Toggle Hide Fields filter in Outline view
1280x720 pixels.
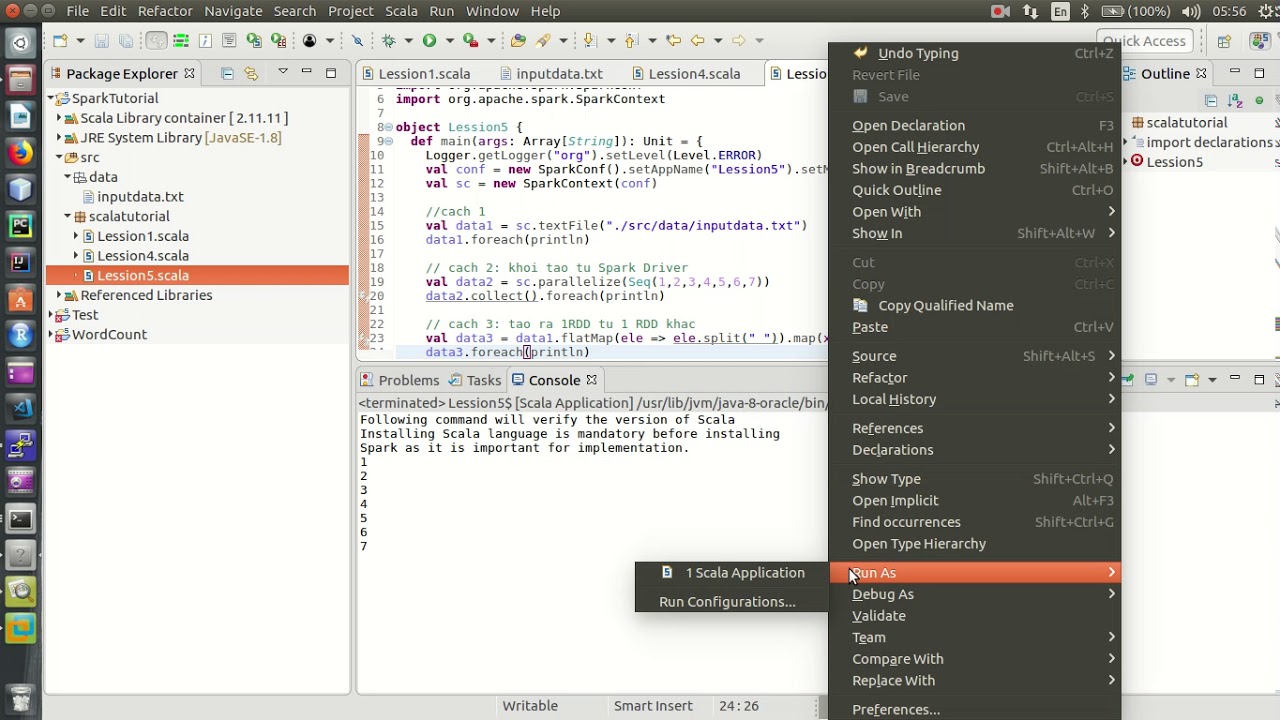pyautogui.click(x=1259, y=101)
